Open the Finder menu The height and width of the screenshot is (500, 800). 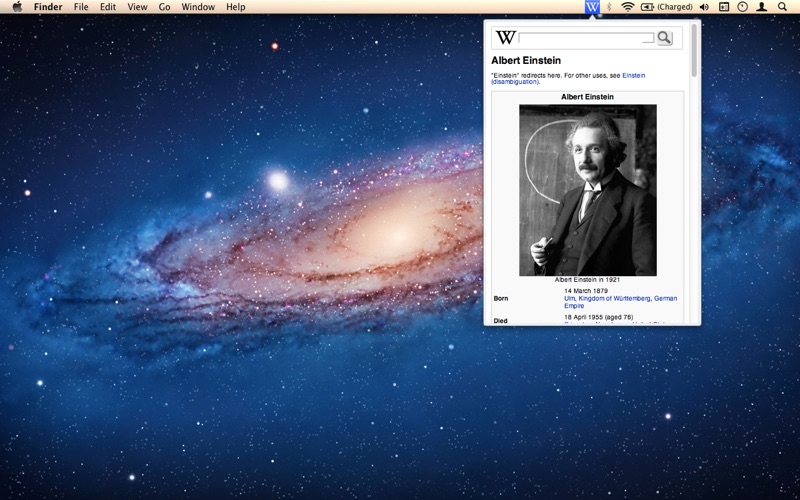(48, 7)
